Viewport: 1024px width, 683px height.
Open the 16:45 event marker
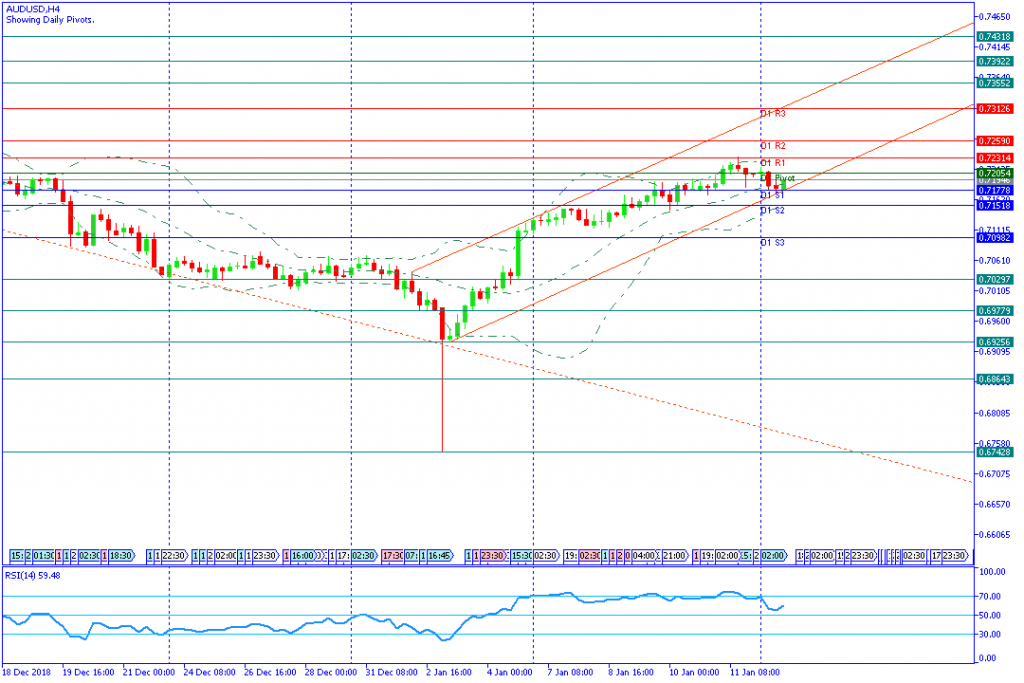(440, 556)
